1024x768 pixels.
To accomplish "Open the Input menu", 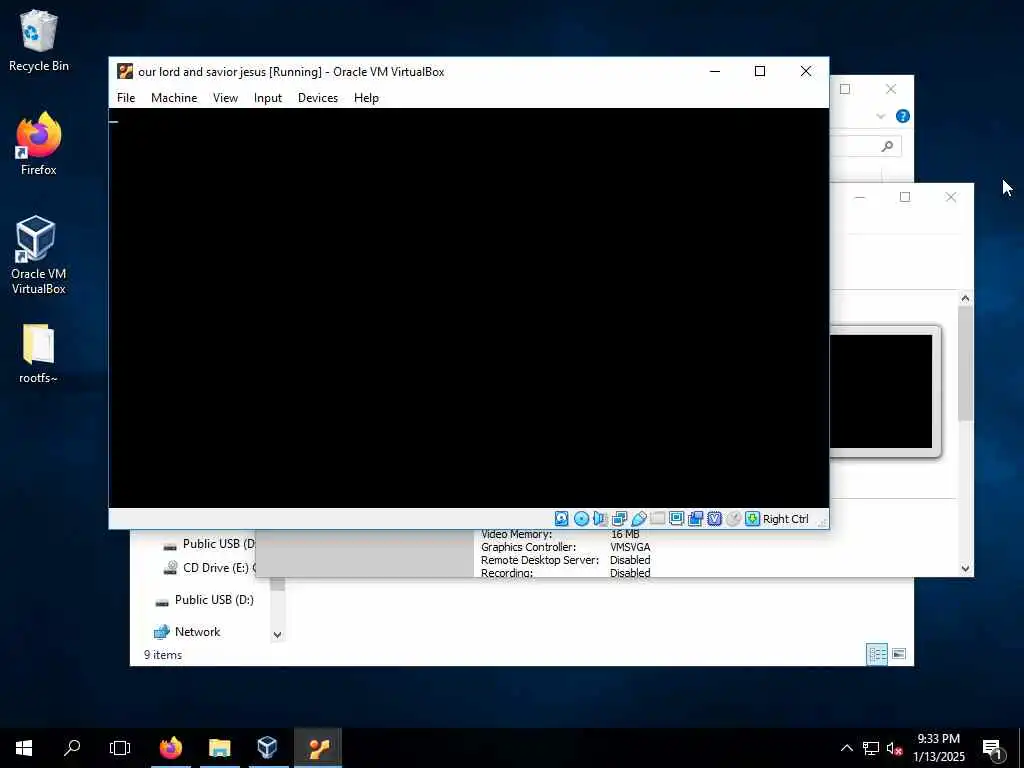I will click(x=268, y=98).
